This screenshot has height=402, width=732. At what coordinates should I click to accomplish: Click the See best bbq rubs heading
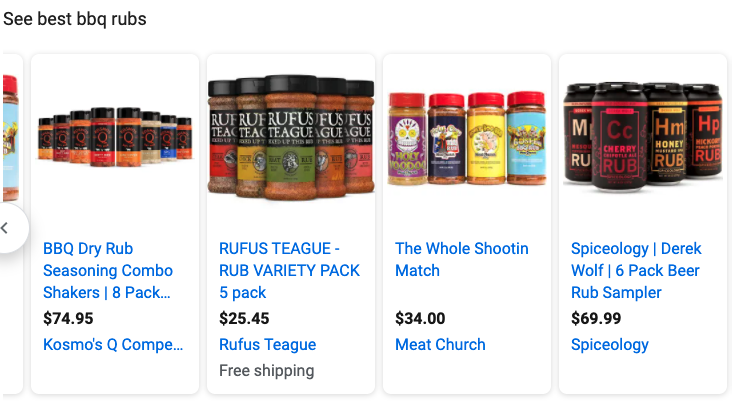coord(75,19)
